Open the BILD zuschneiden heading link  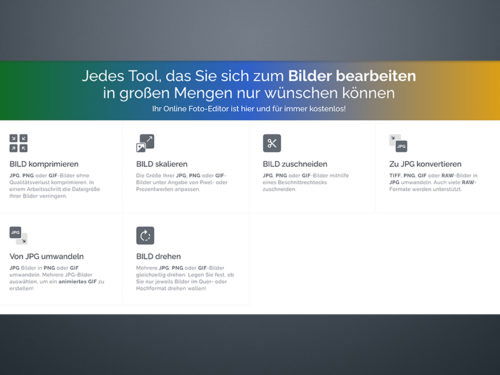(x=295, y=164)
